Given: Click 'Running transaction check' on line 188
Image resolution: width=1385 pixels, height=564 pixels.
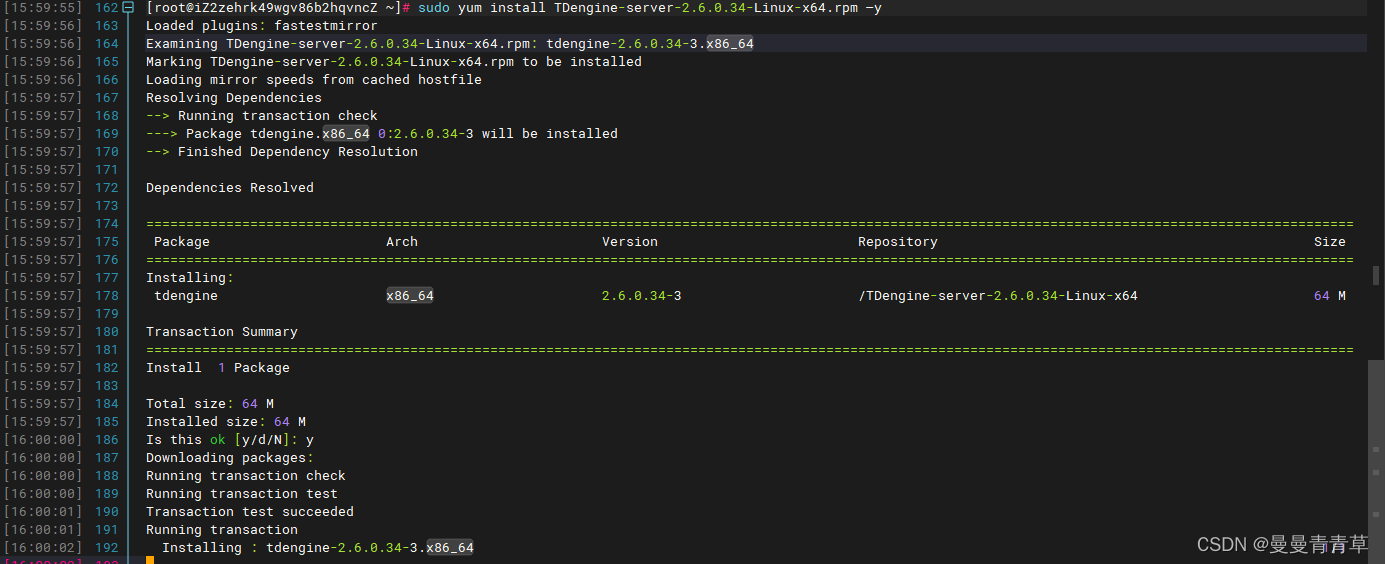Looking at the screenshot, I should [246, 476].
